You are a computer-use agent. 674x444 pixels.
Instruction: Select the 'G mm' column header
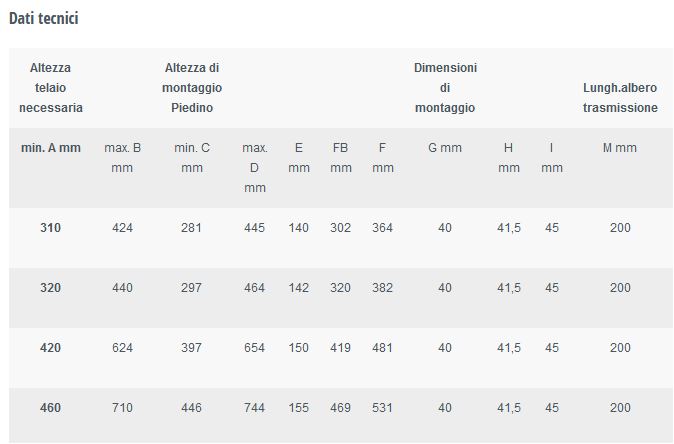445,148
